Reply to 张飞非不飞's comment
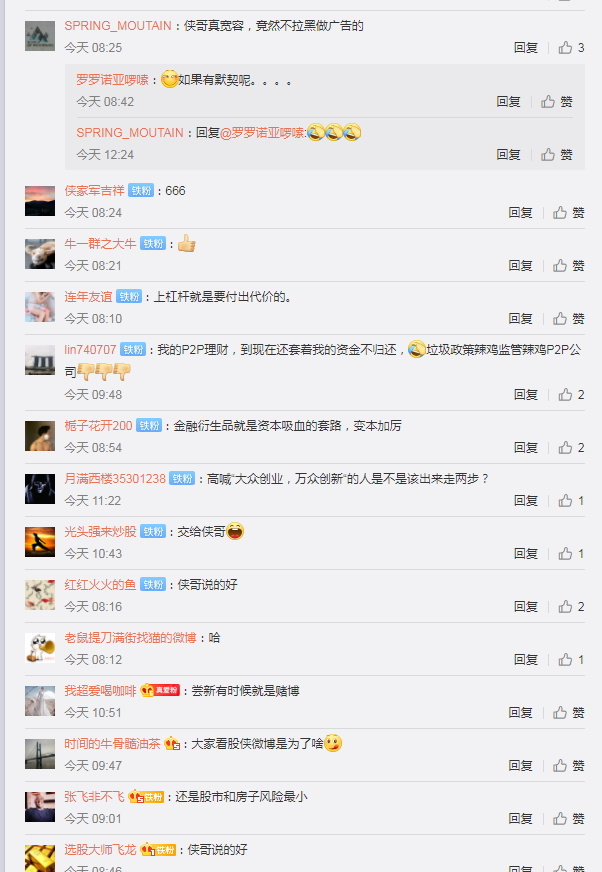This screenshot has height=872, width=602. (x=520, y=819)
